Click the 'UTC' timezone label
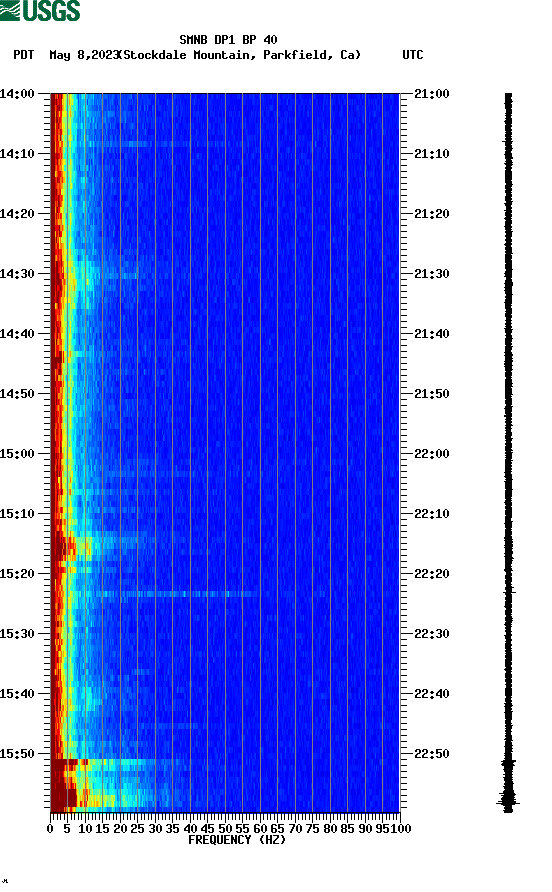 pyautogui.click(x=413, y=55)
